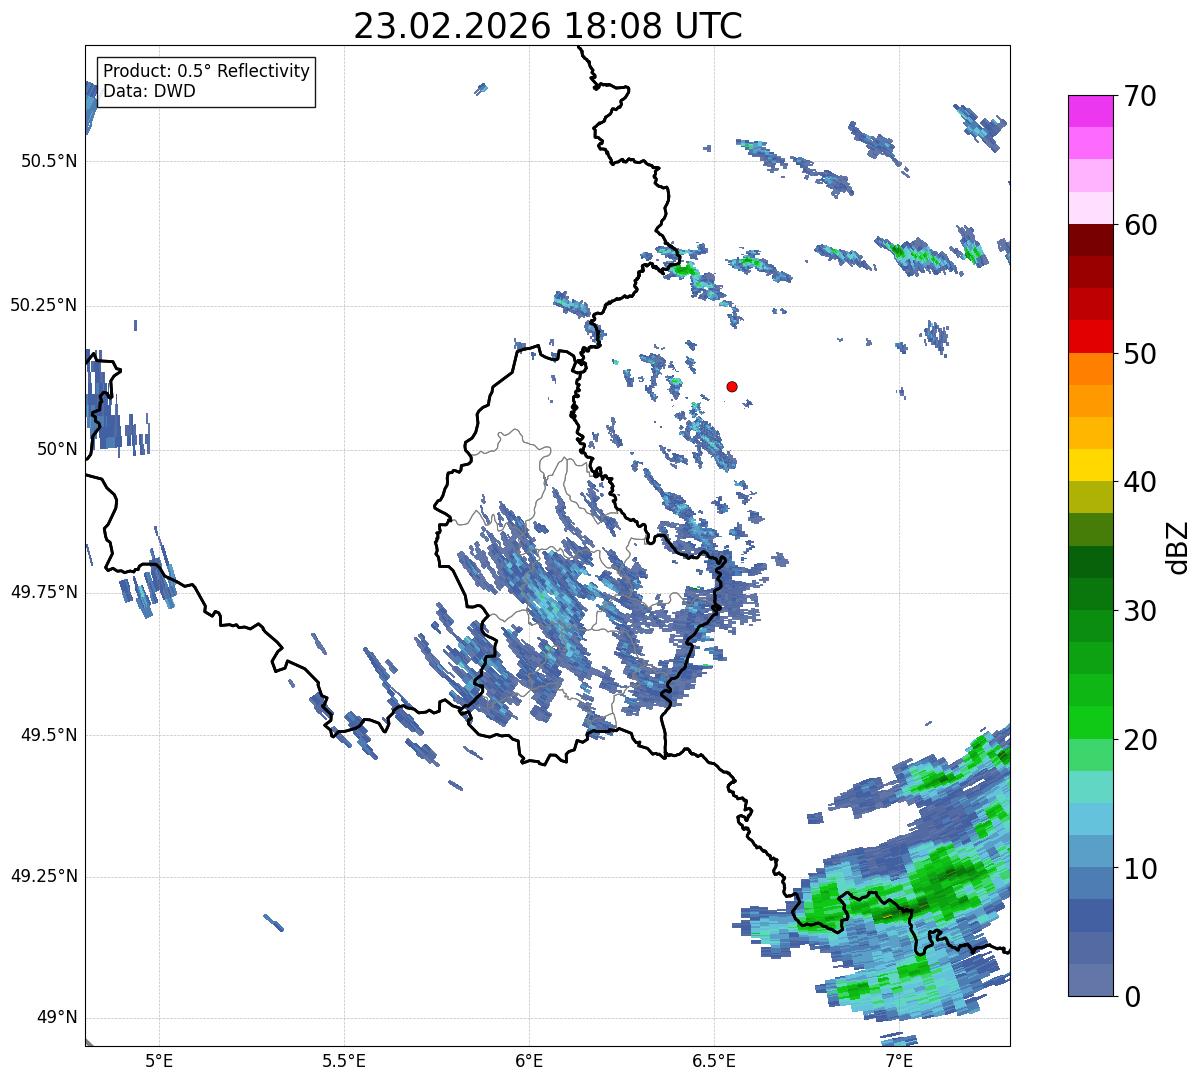
Task: Click the dark maroon colorbar segment below 60
Action: tap(1091, 240)
